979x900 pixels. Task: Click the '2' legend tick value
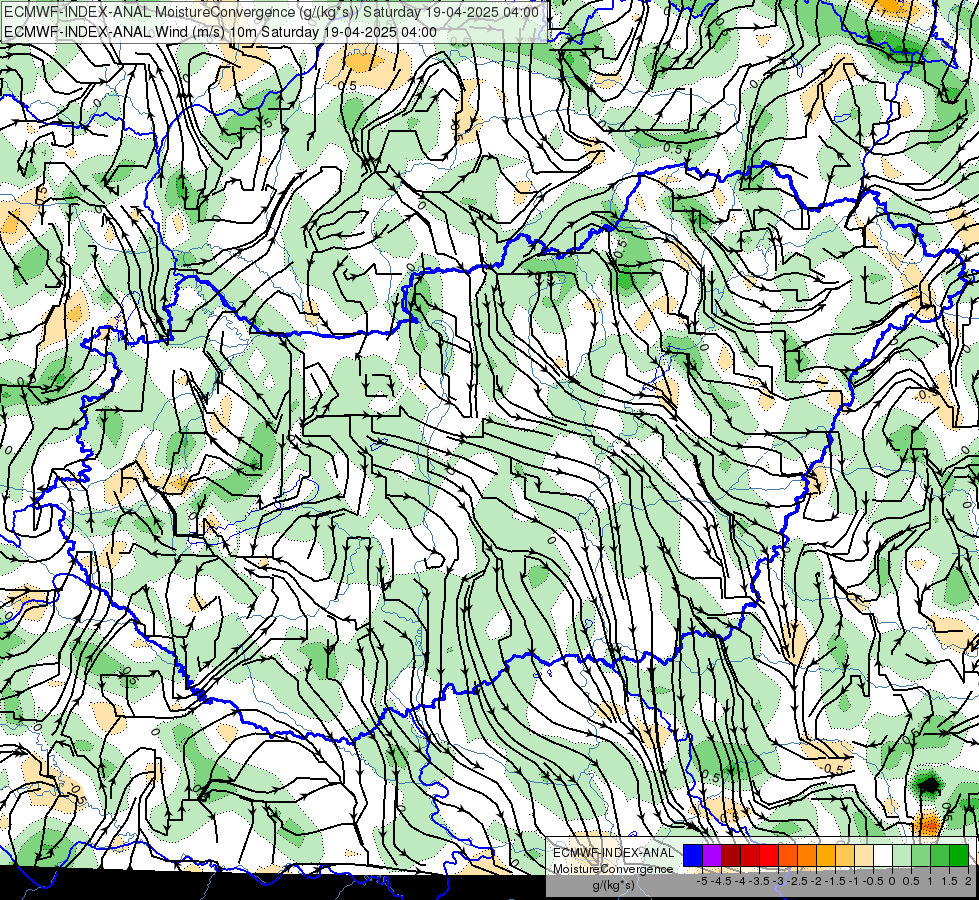point(968,881)
